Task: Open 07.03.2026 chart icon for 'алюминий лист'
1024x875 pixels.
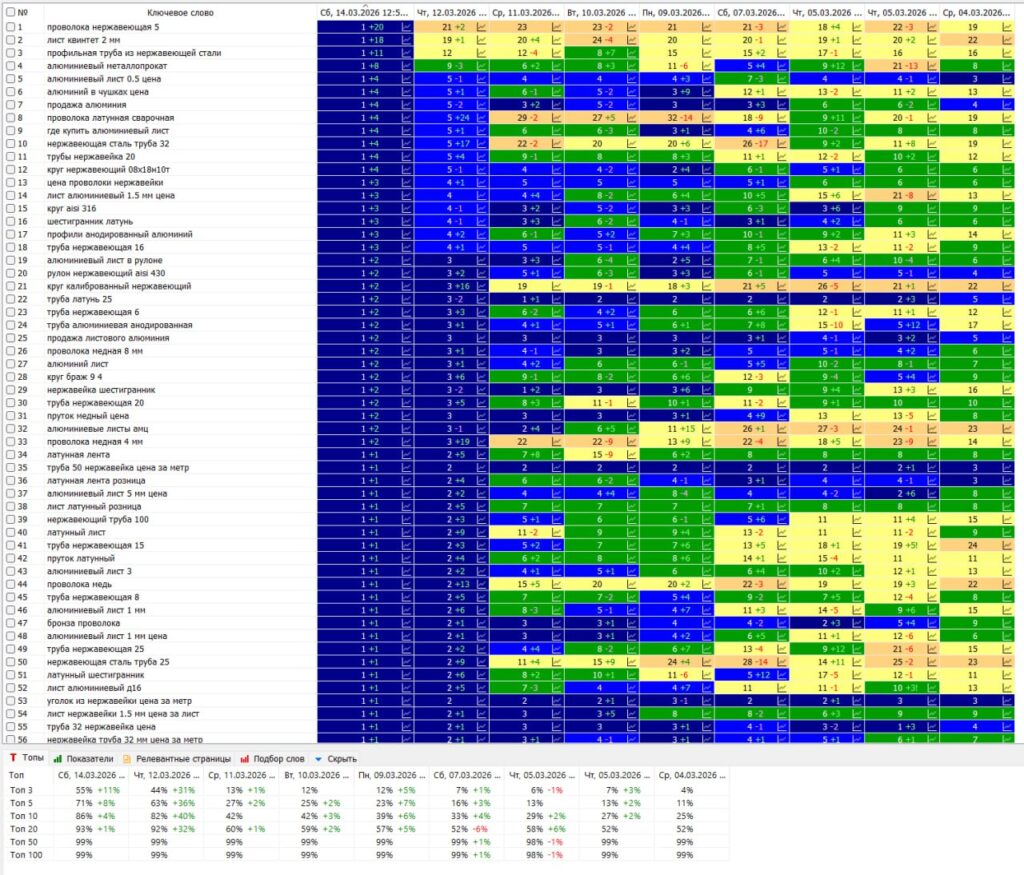Action: (x=782, y=364)
